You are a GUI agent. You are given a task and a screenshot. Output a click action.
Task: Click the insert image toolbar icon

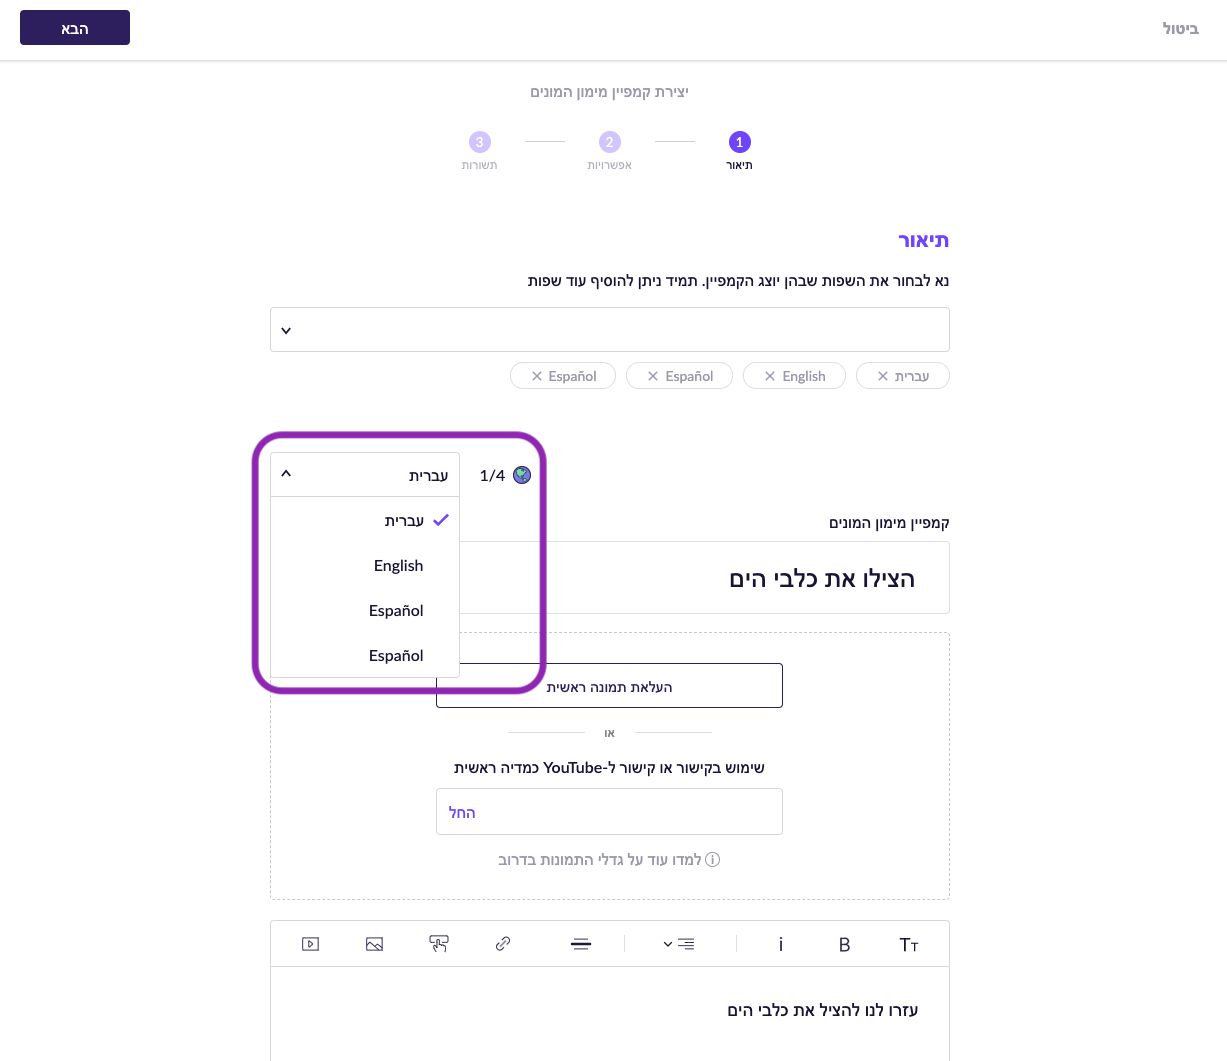[x=375, y=944]
